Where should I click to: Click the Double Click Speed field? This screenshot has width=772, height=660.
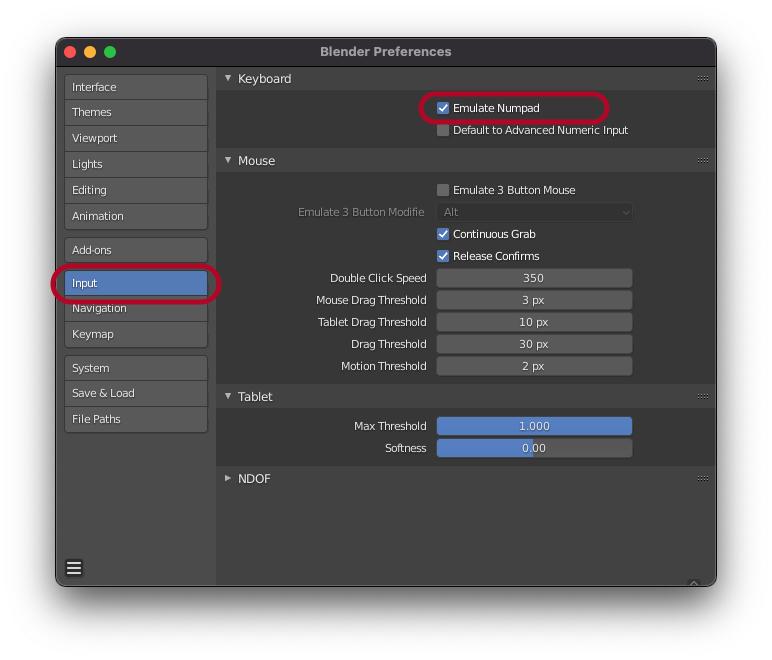click(534, 278)
